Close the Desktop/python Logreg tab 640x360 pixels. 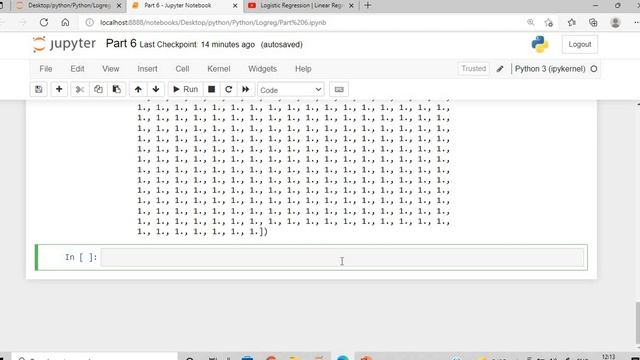pyautogui.click(x=119, y=6)
